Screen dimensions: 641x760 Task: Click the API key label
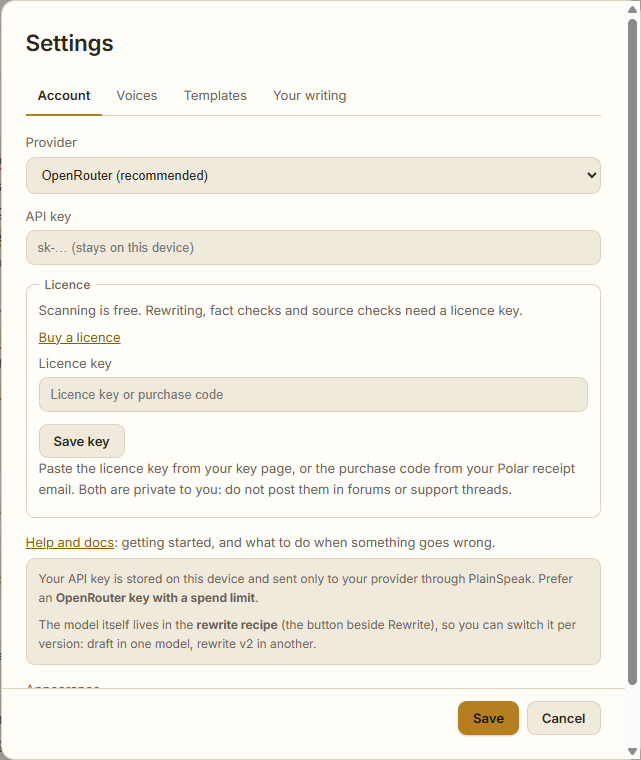pyautogui.click(x=48, y=217)
